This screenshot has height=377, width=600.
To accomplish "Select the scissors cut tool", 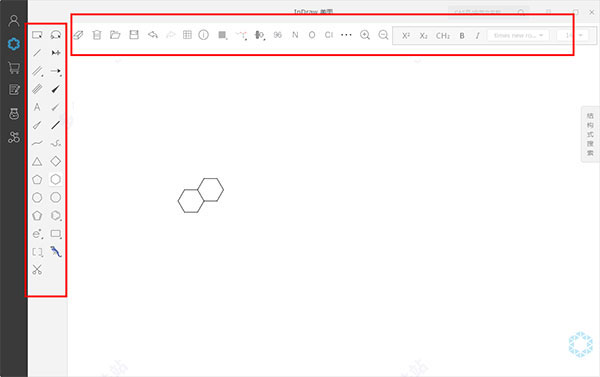I will click(37, 270).
